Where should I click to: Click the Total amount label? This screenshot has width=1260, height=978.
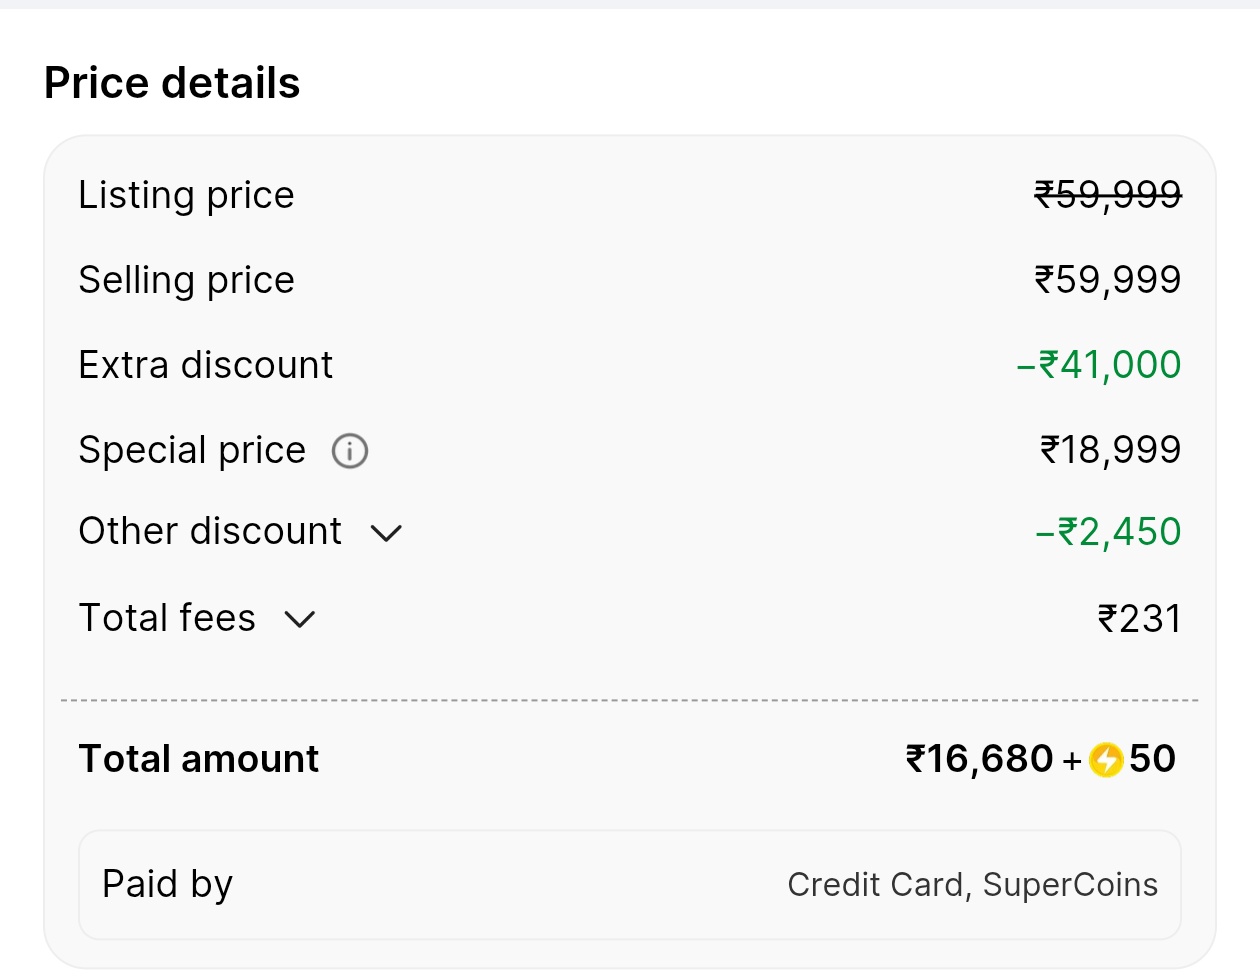click(198, 759)
